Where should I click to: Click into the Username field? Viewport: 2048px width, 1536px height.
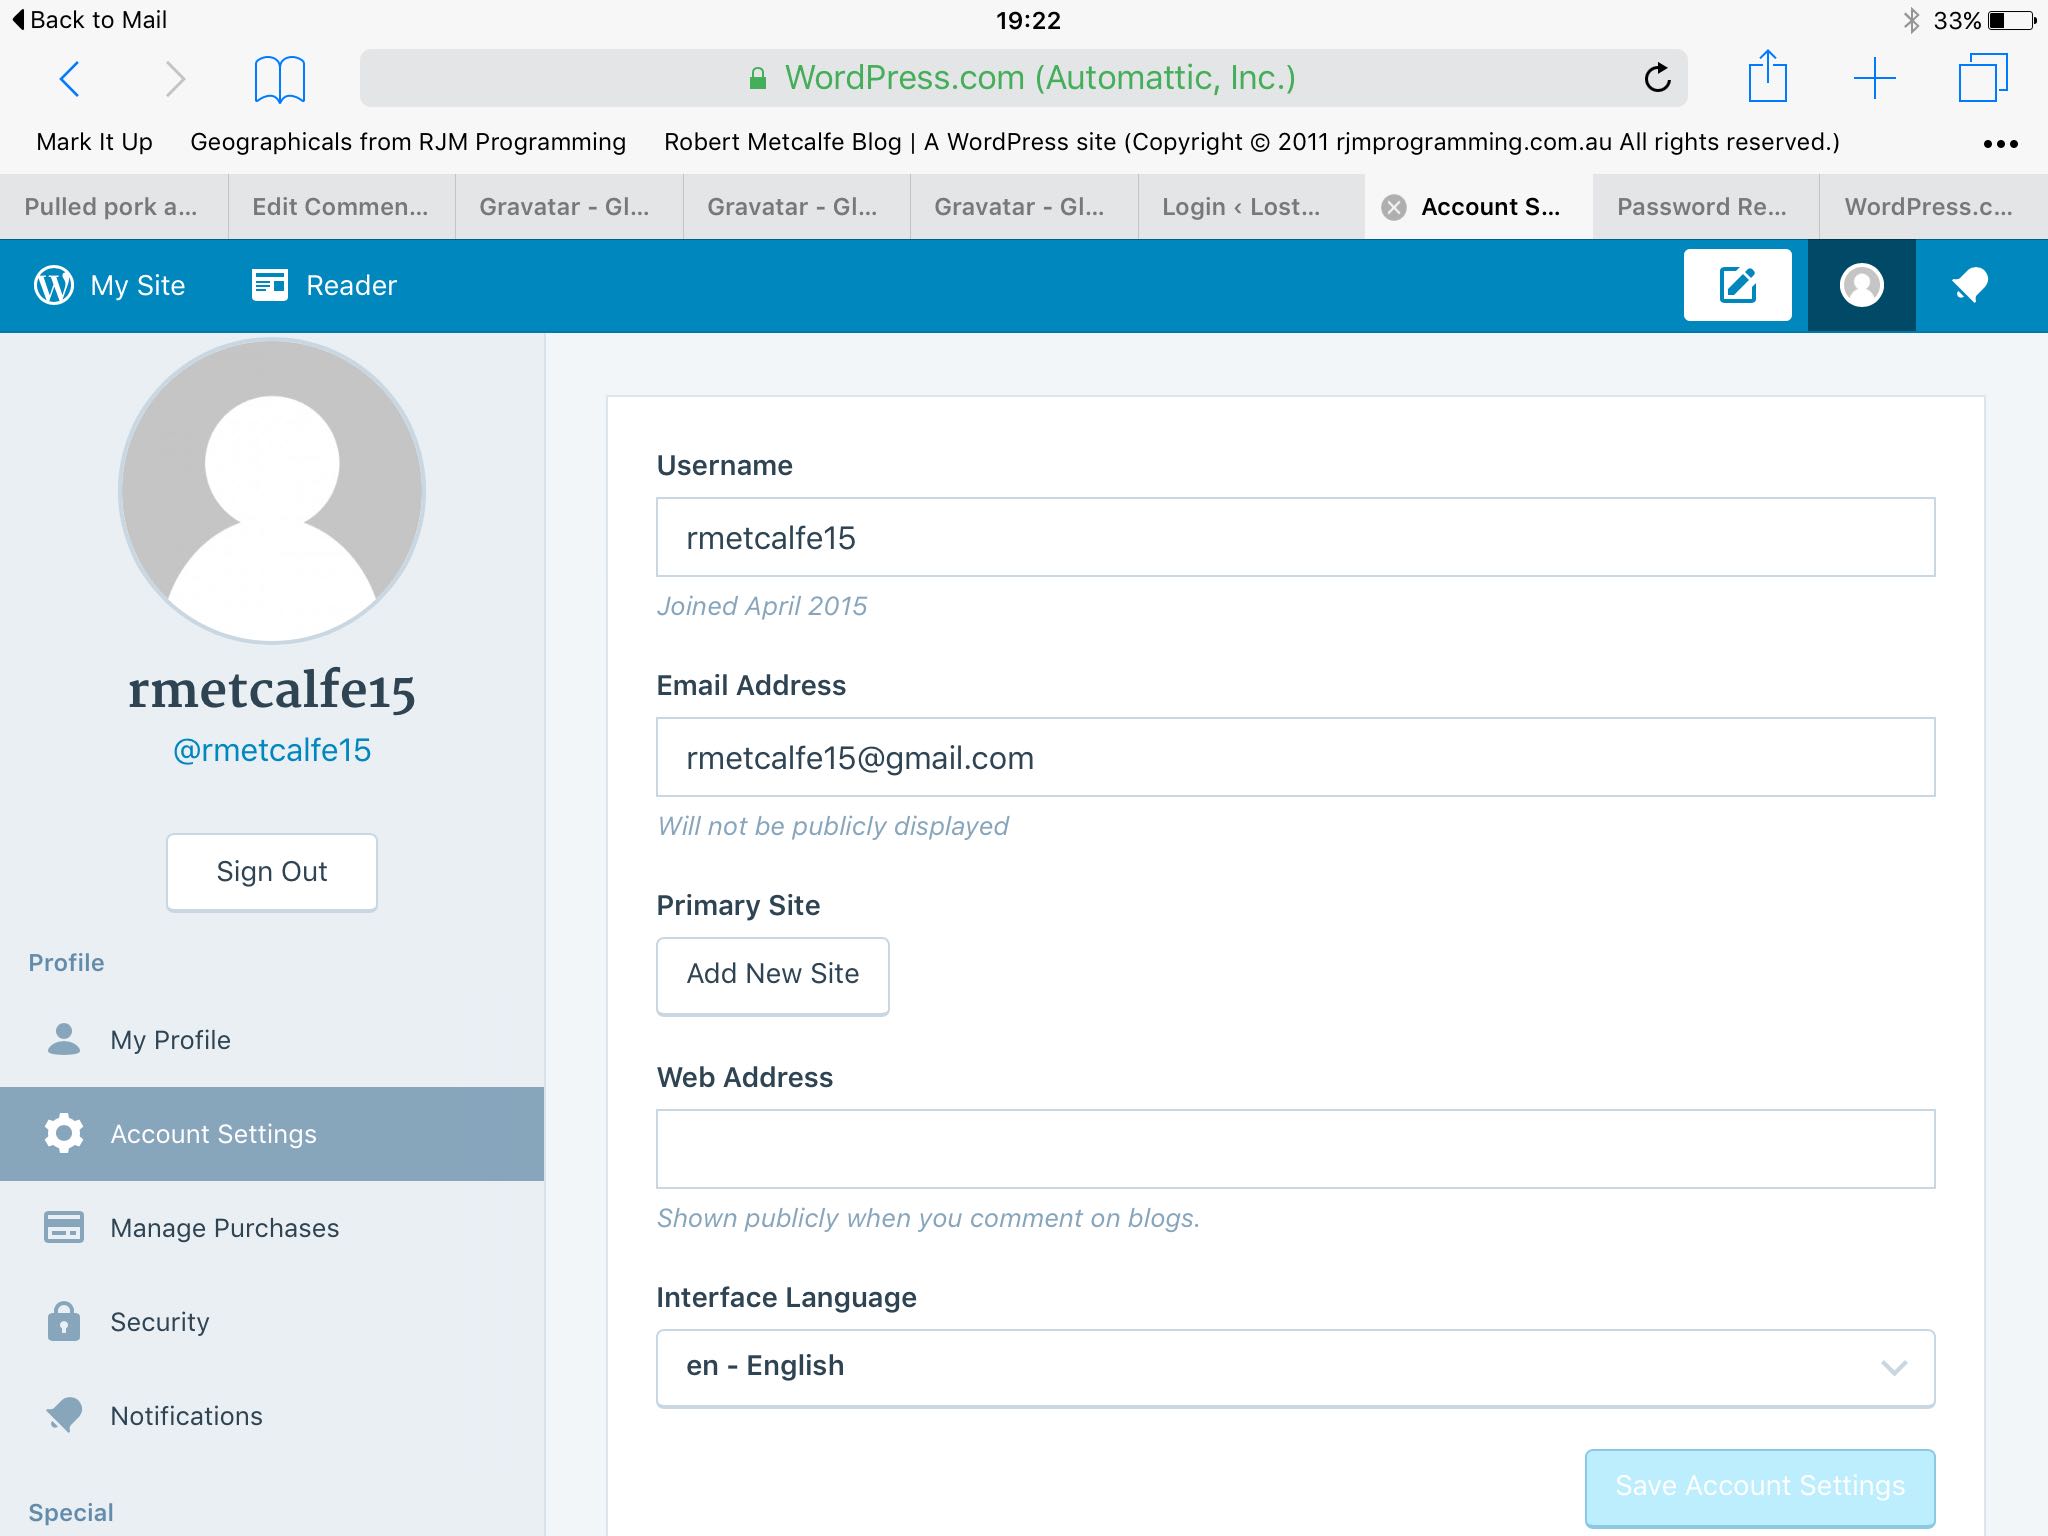[x=1295, y=537]
